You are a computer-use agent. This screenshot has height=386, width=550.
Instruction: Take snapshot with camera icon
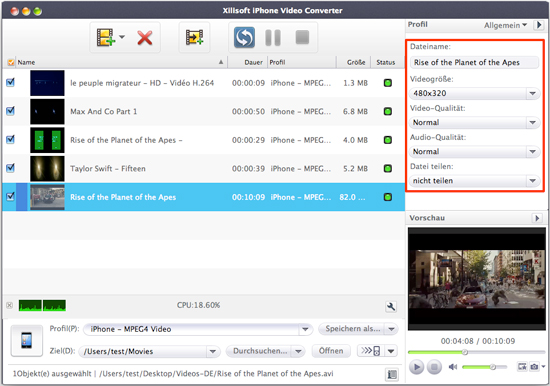pos(534,367)
